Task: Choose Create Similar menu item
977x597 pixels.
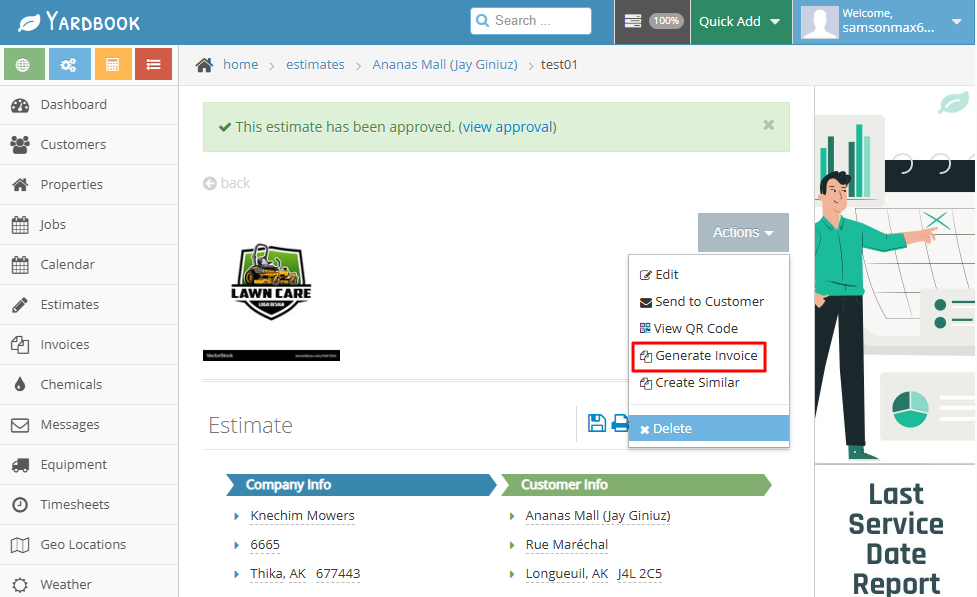Action: pos(709,383)
